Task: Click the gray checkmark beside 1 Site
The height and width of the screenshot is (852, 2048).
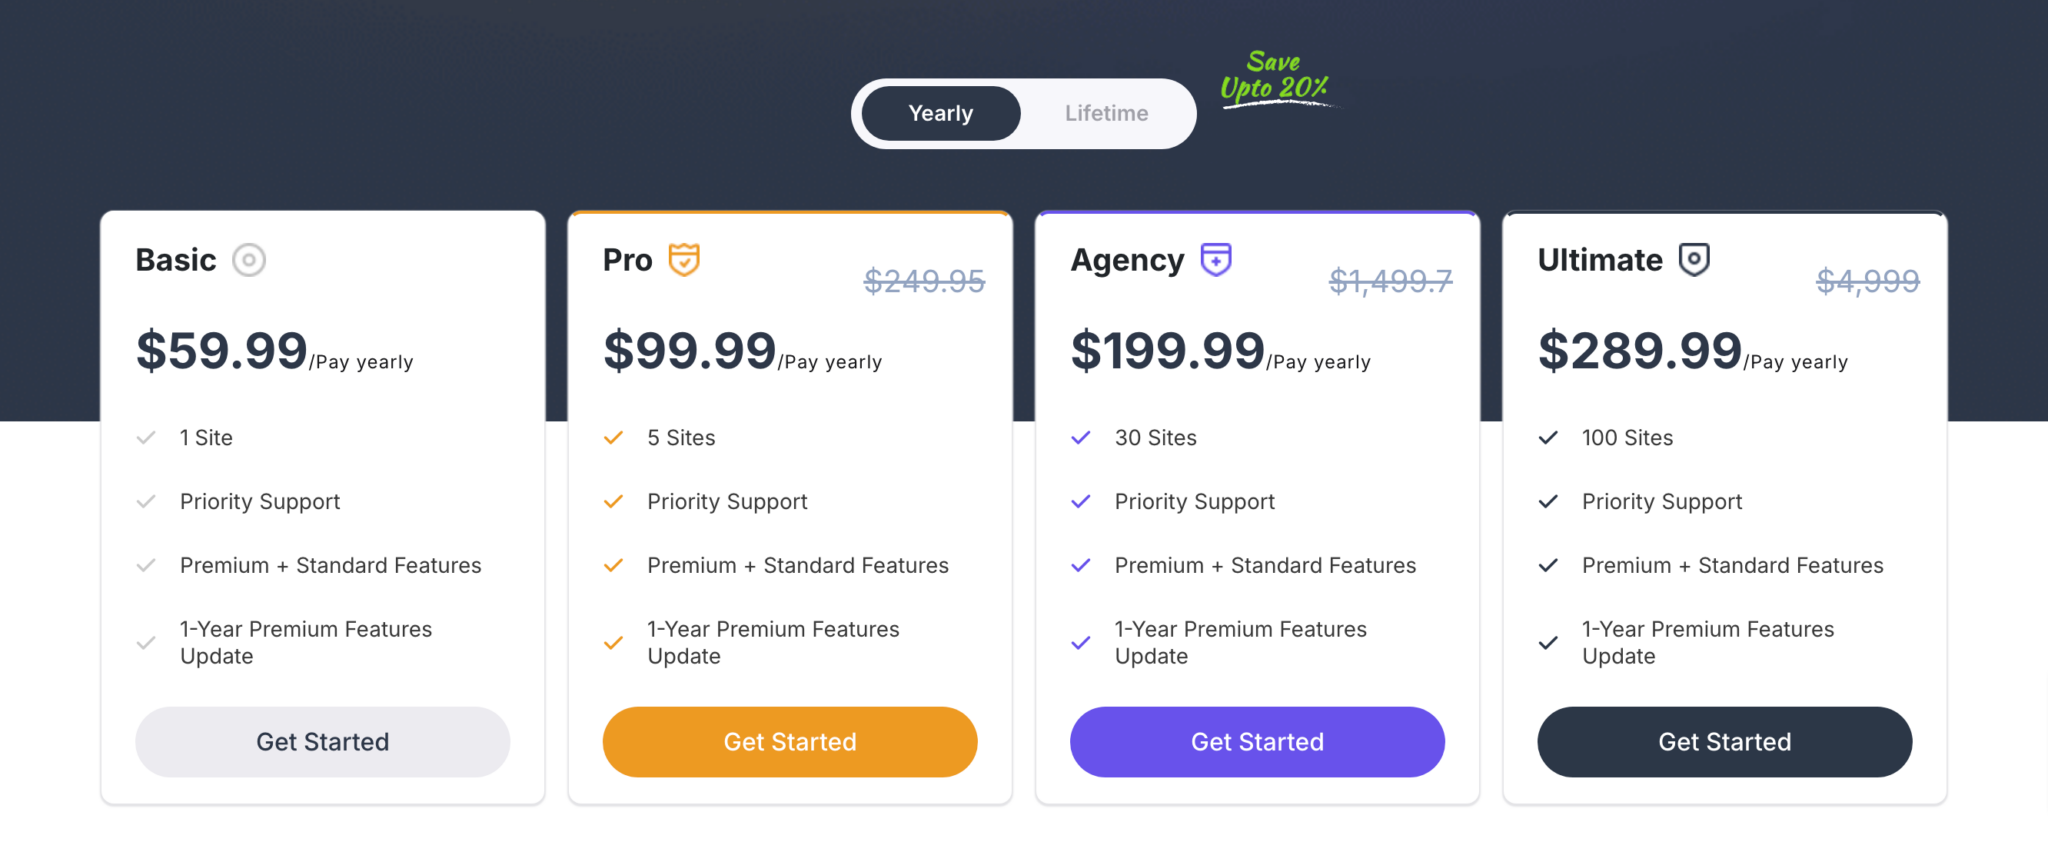Action: pyautogui.click(x=146, y=437)
